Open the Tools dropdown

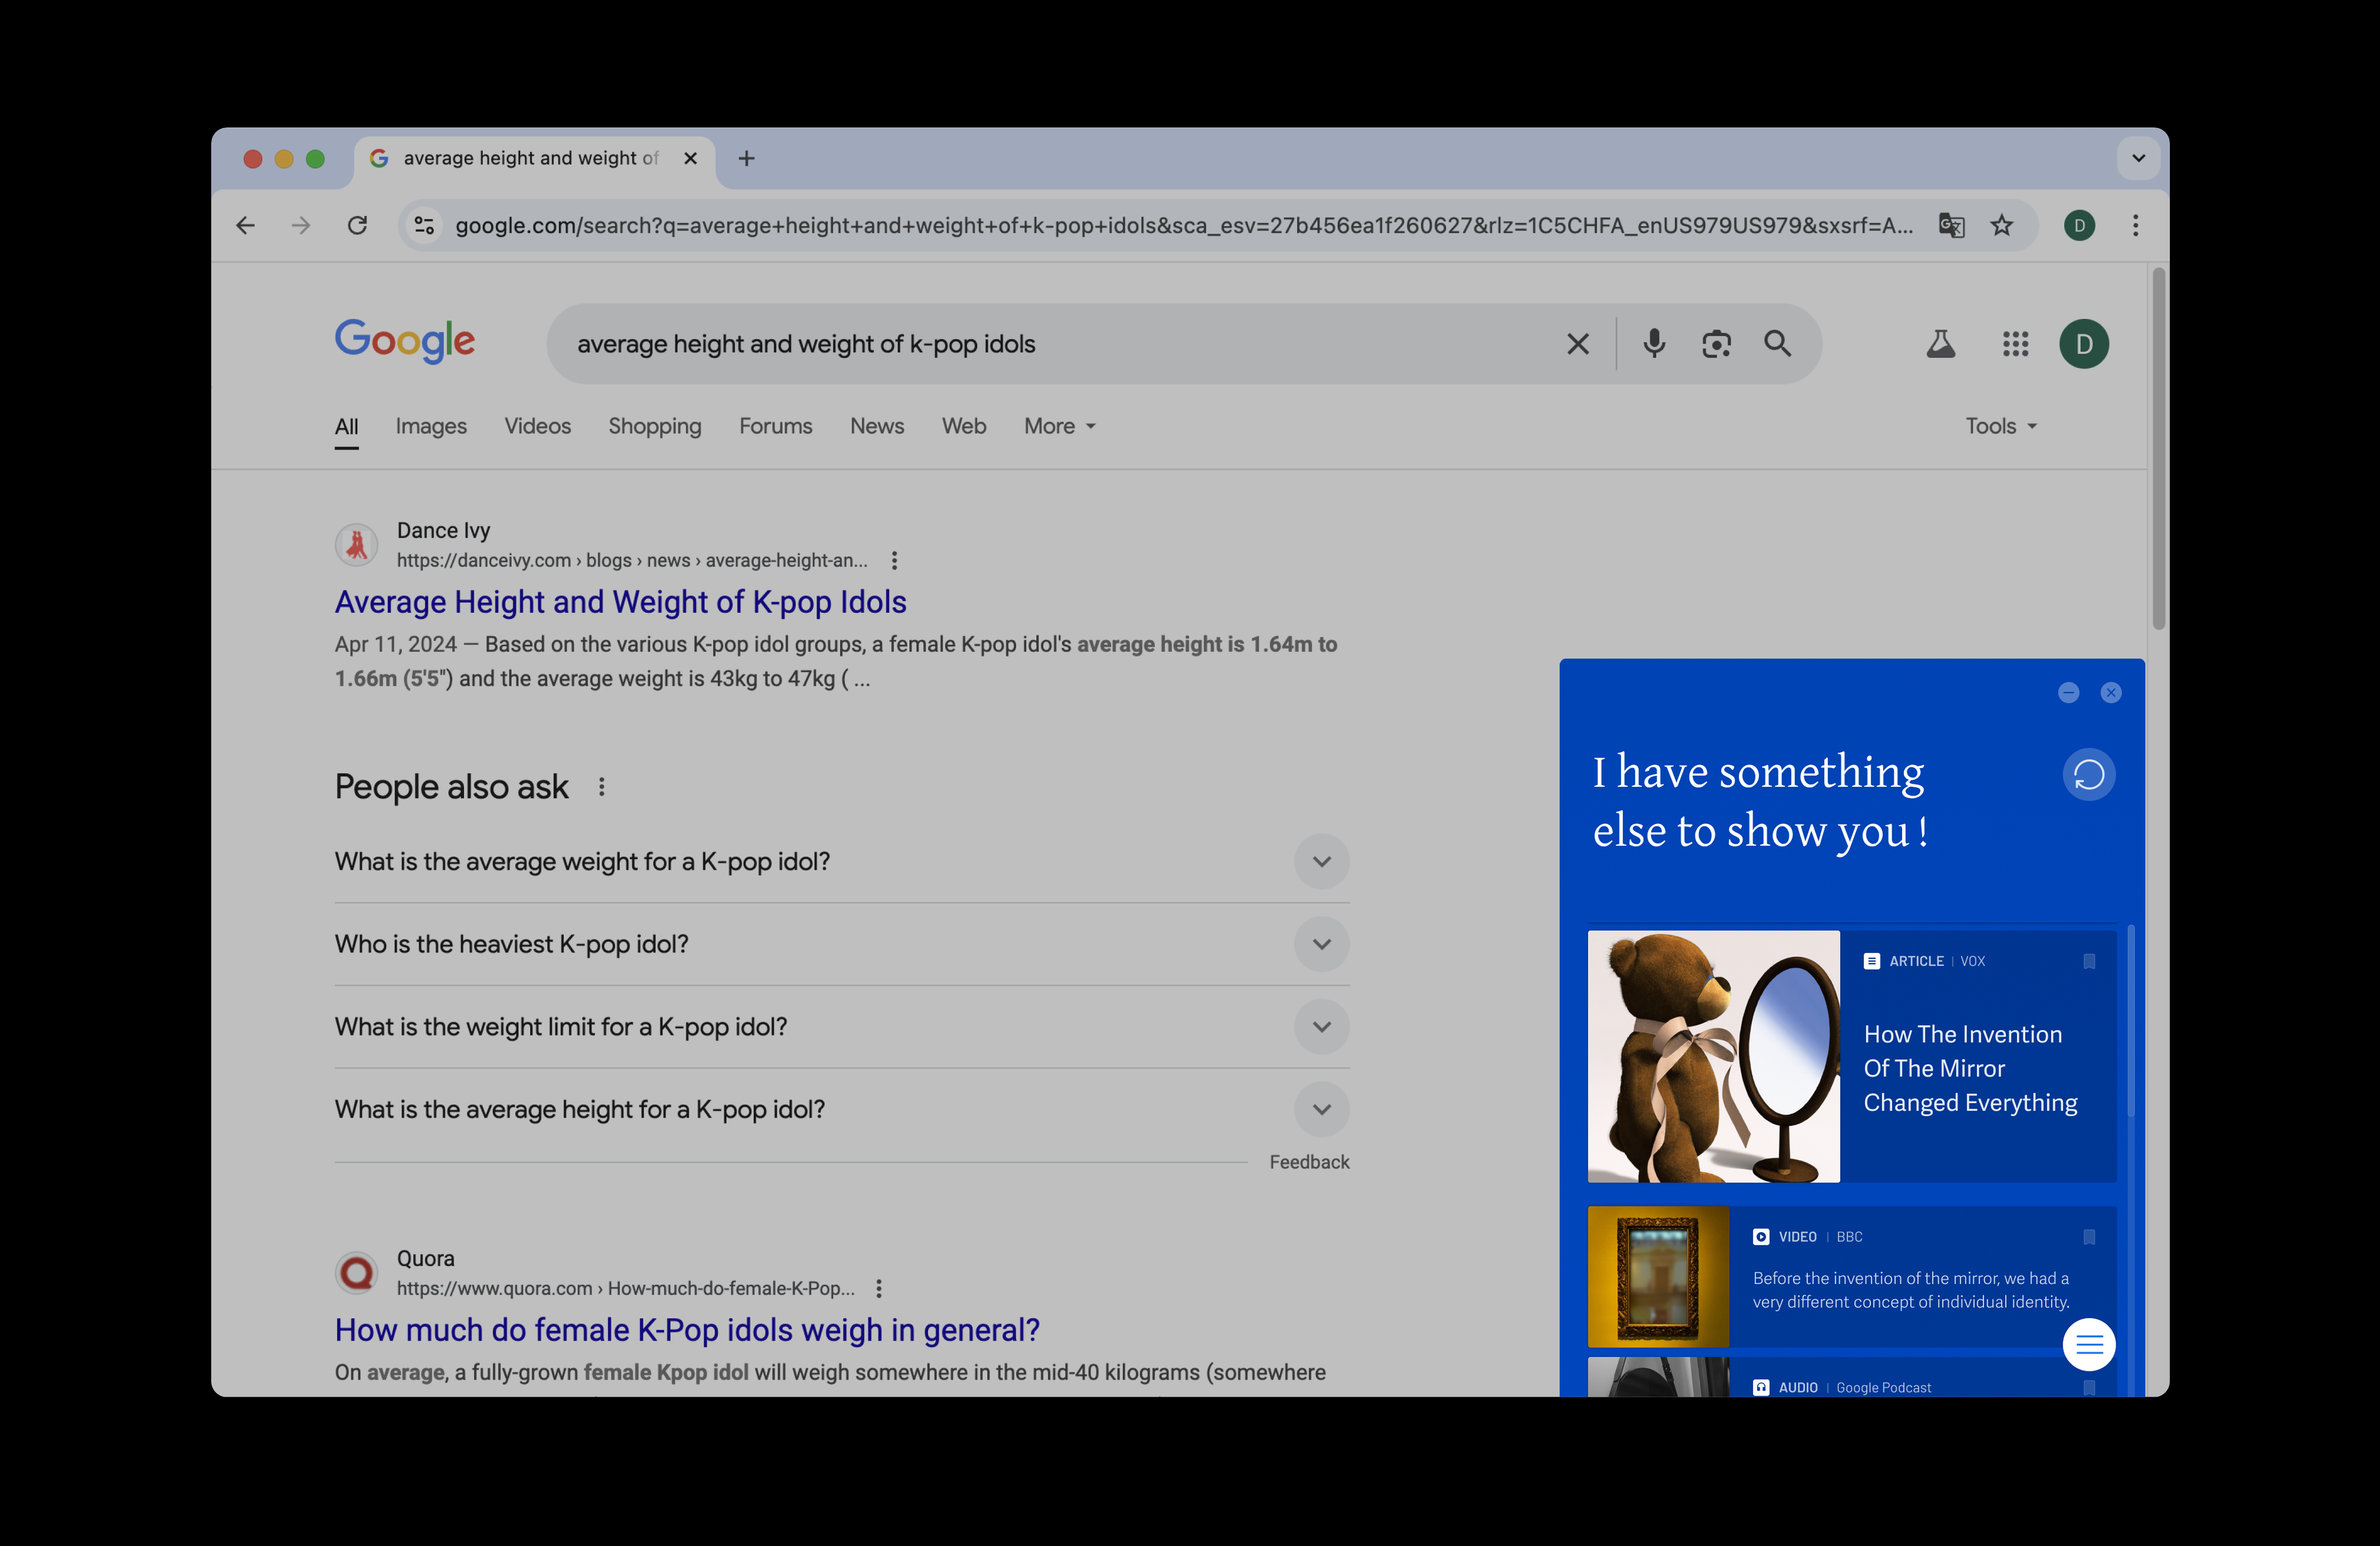click(x=2000, y=426)
